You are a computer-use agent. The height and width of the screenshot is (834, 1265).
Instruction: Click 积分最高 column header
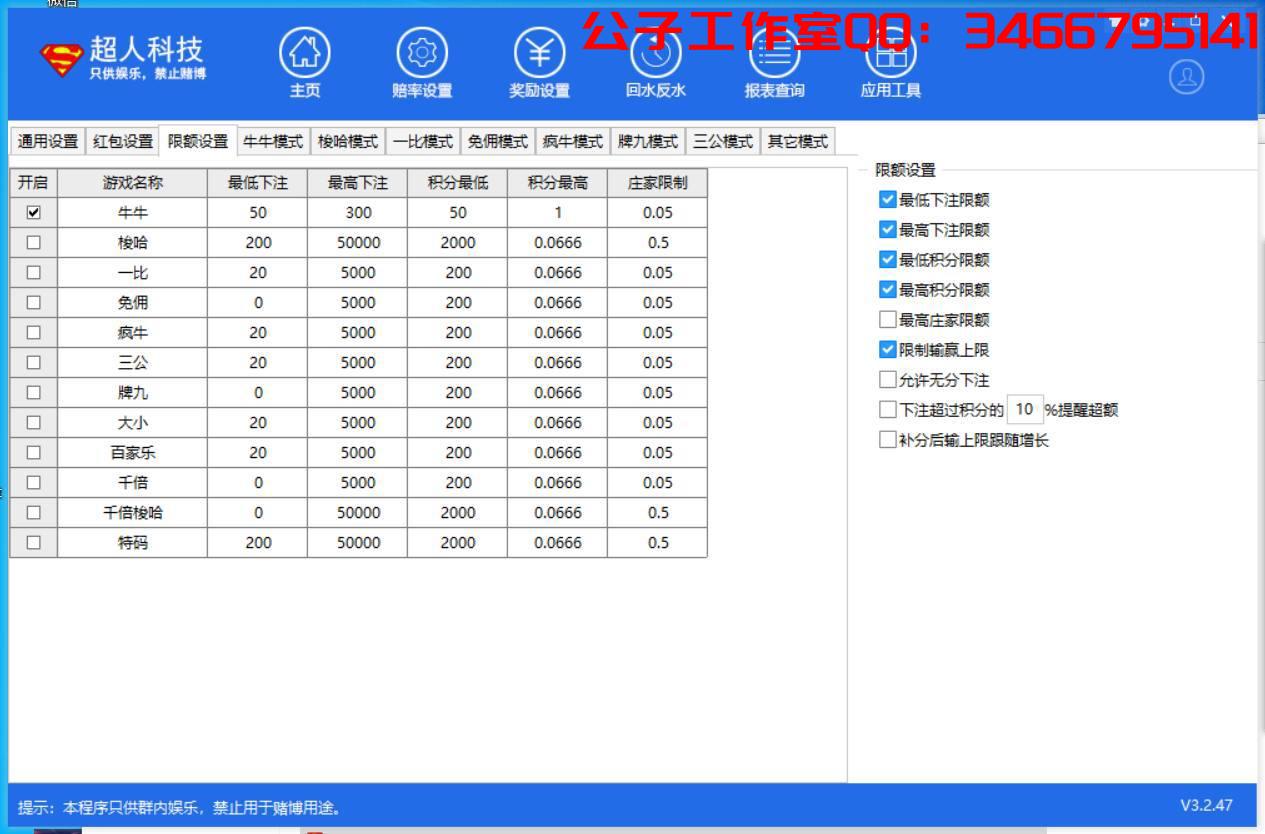558,183
